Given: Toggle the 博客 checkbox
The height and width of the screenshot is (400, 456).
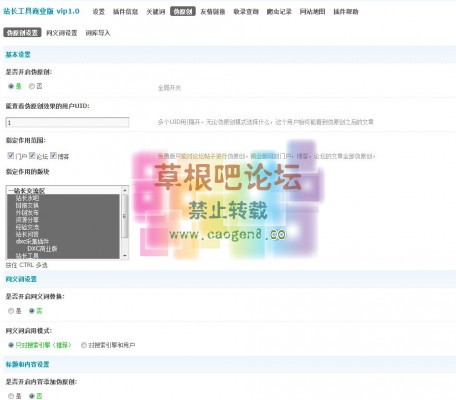Looking at the screenshot, I should pos(53,155).
